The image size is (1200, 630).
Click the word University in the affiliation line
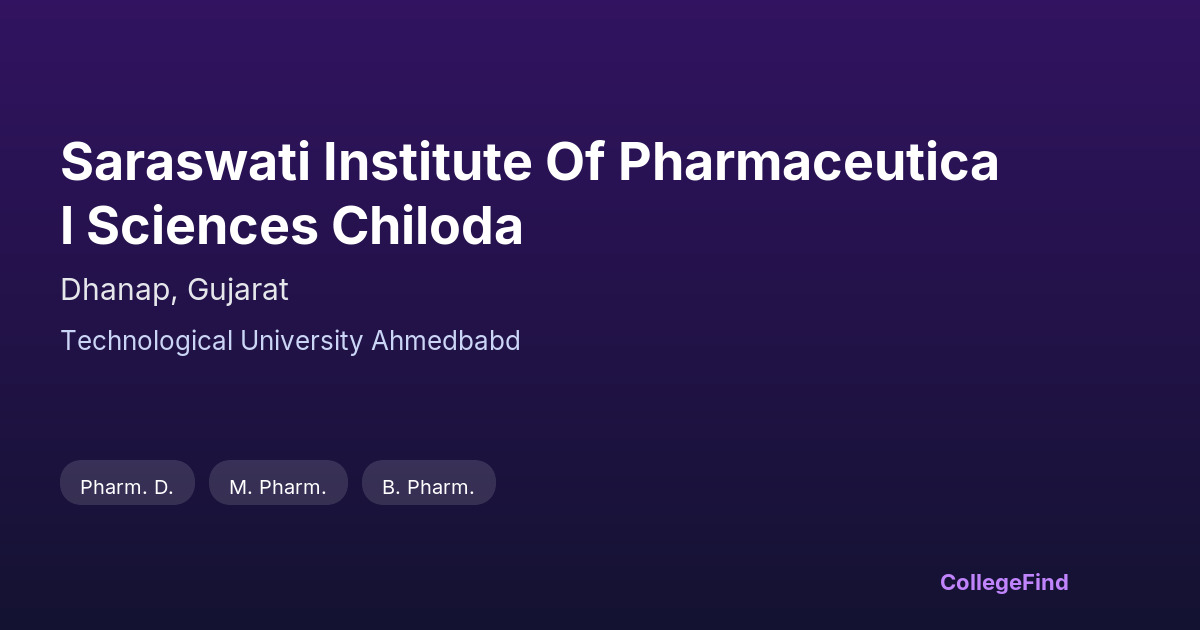tap(301, 341)
